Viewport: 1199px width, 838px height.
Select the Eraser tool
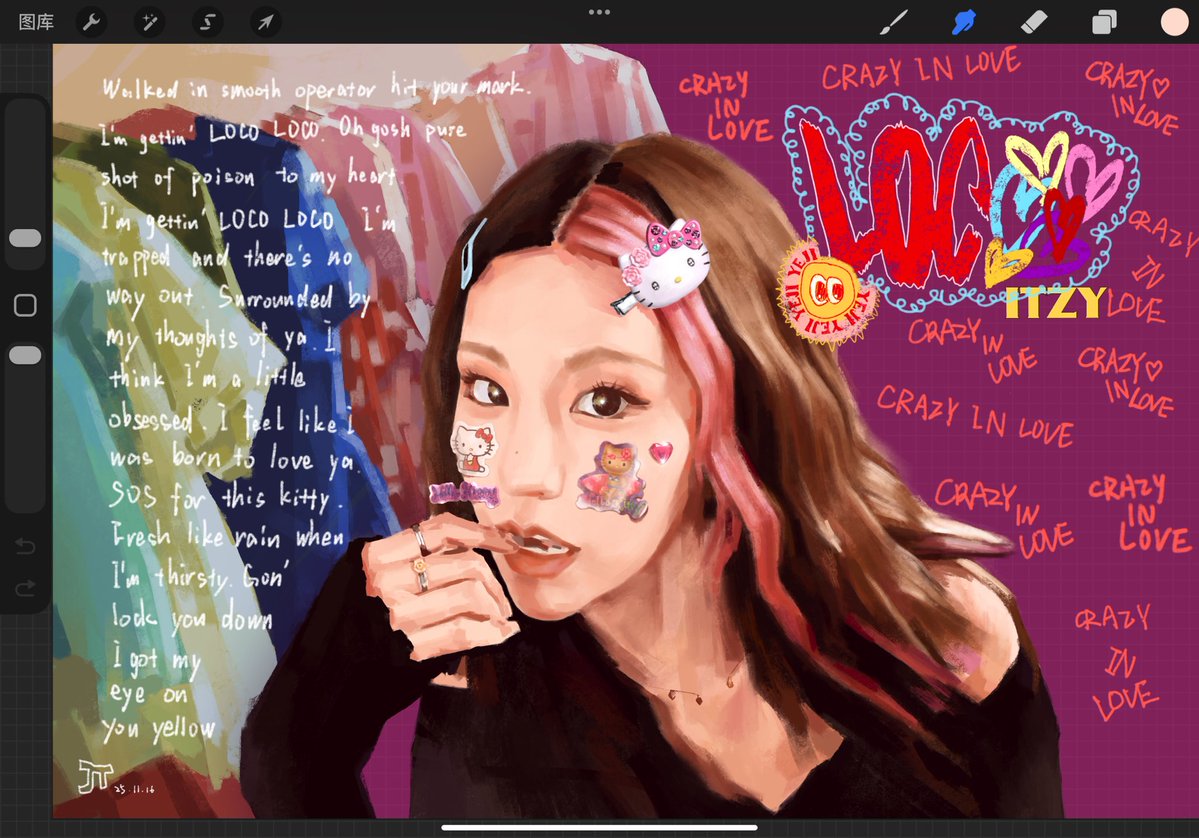point(1034,22)
